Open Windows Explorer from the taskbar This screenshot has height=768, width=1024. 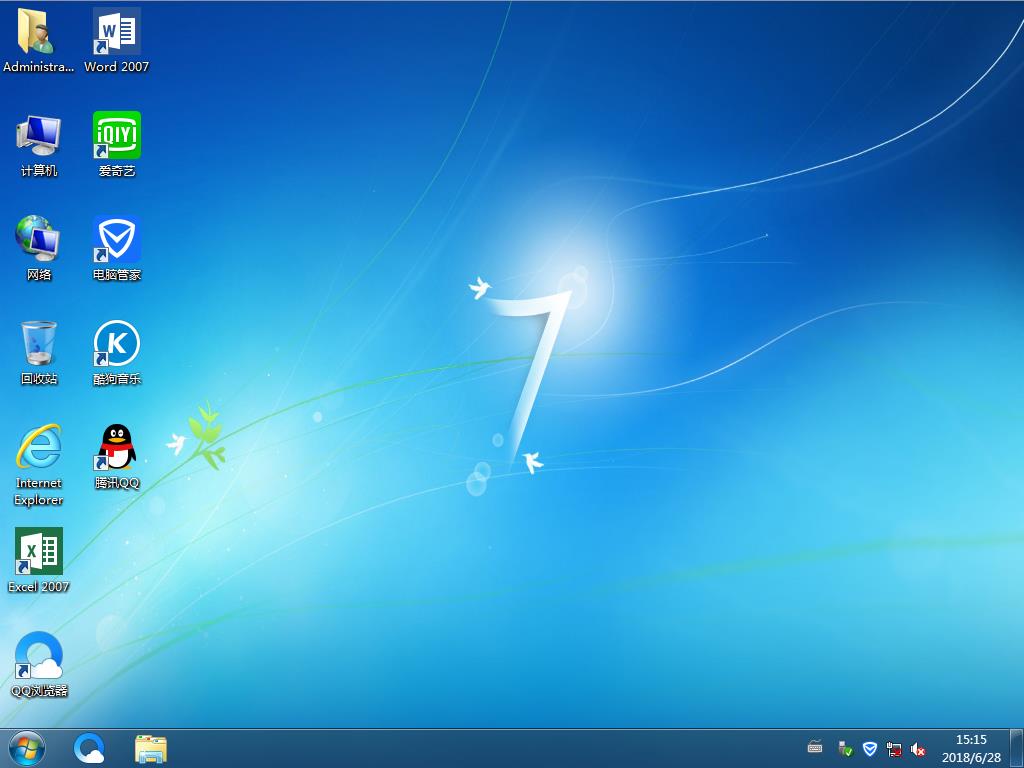pos(151,749)
